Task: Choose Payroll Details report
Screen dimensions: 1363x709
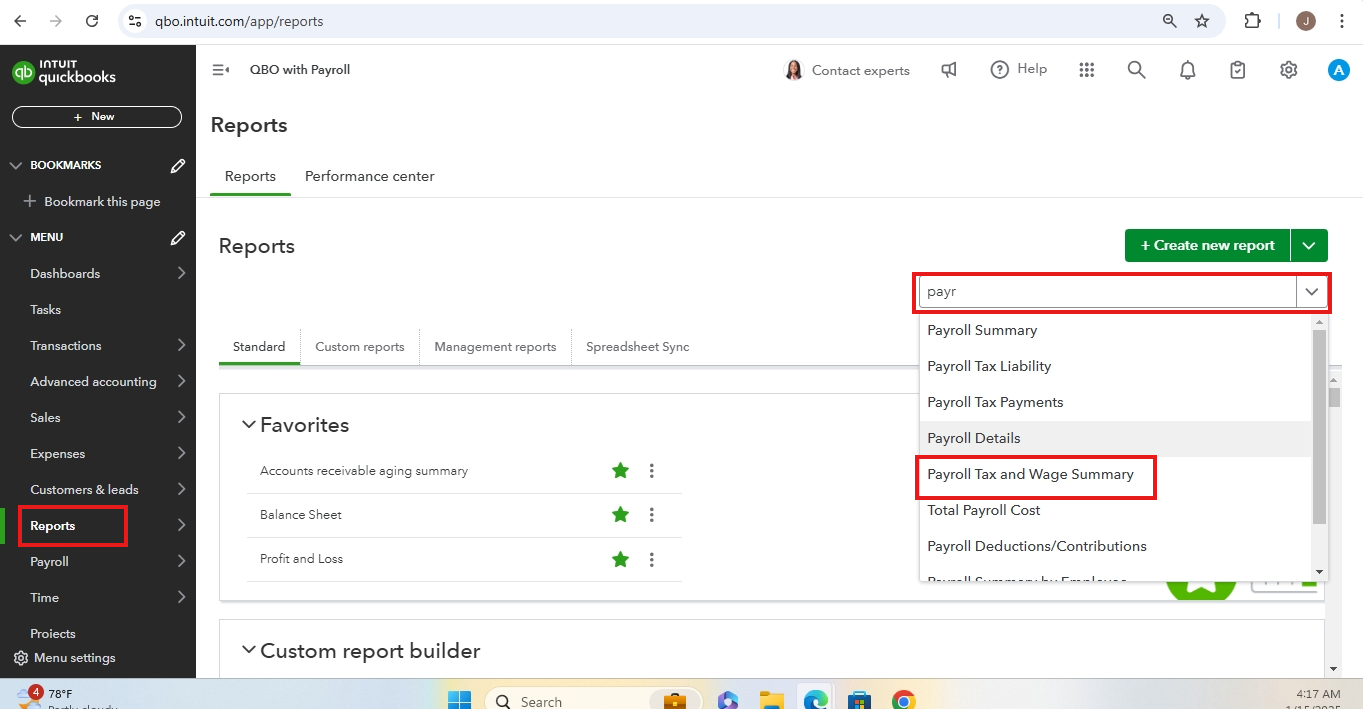Action: coord(1116,438)
